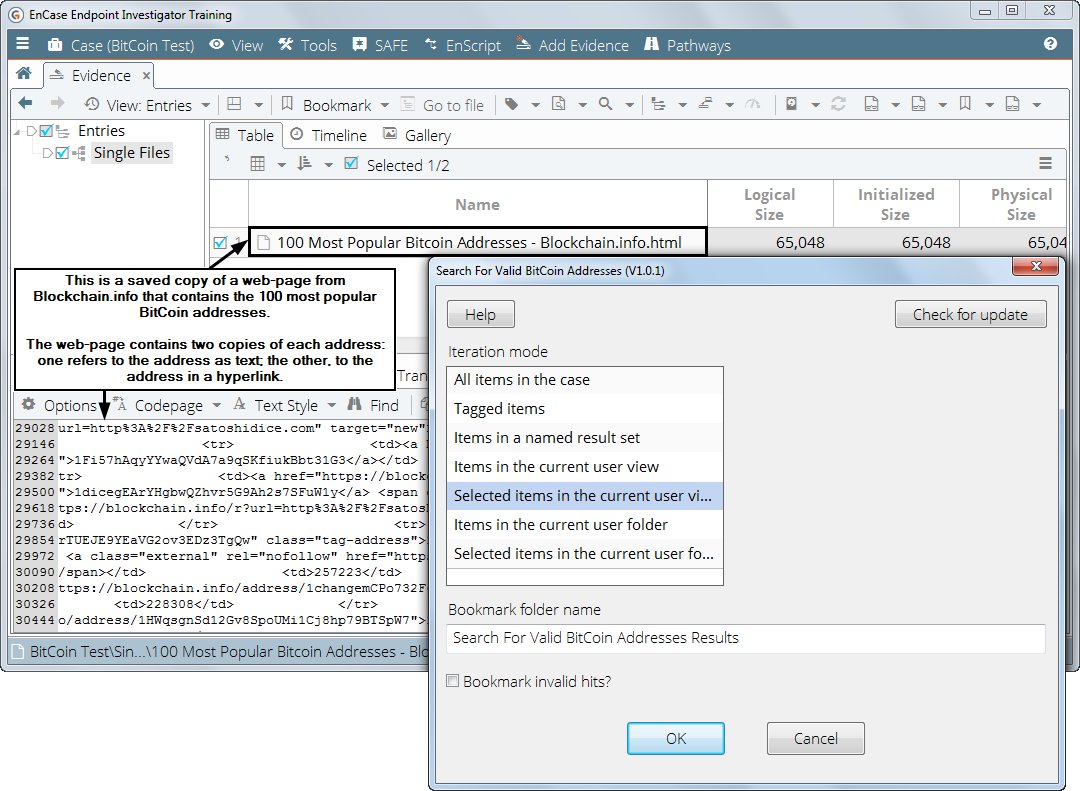Select Tagged items iteration mode

pyautogui.click(x=585, y=409)
